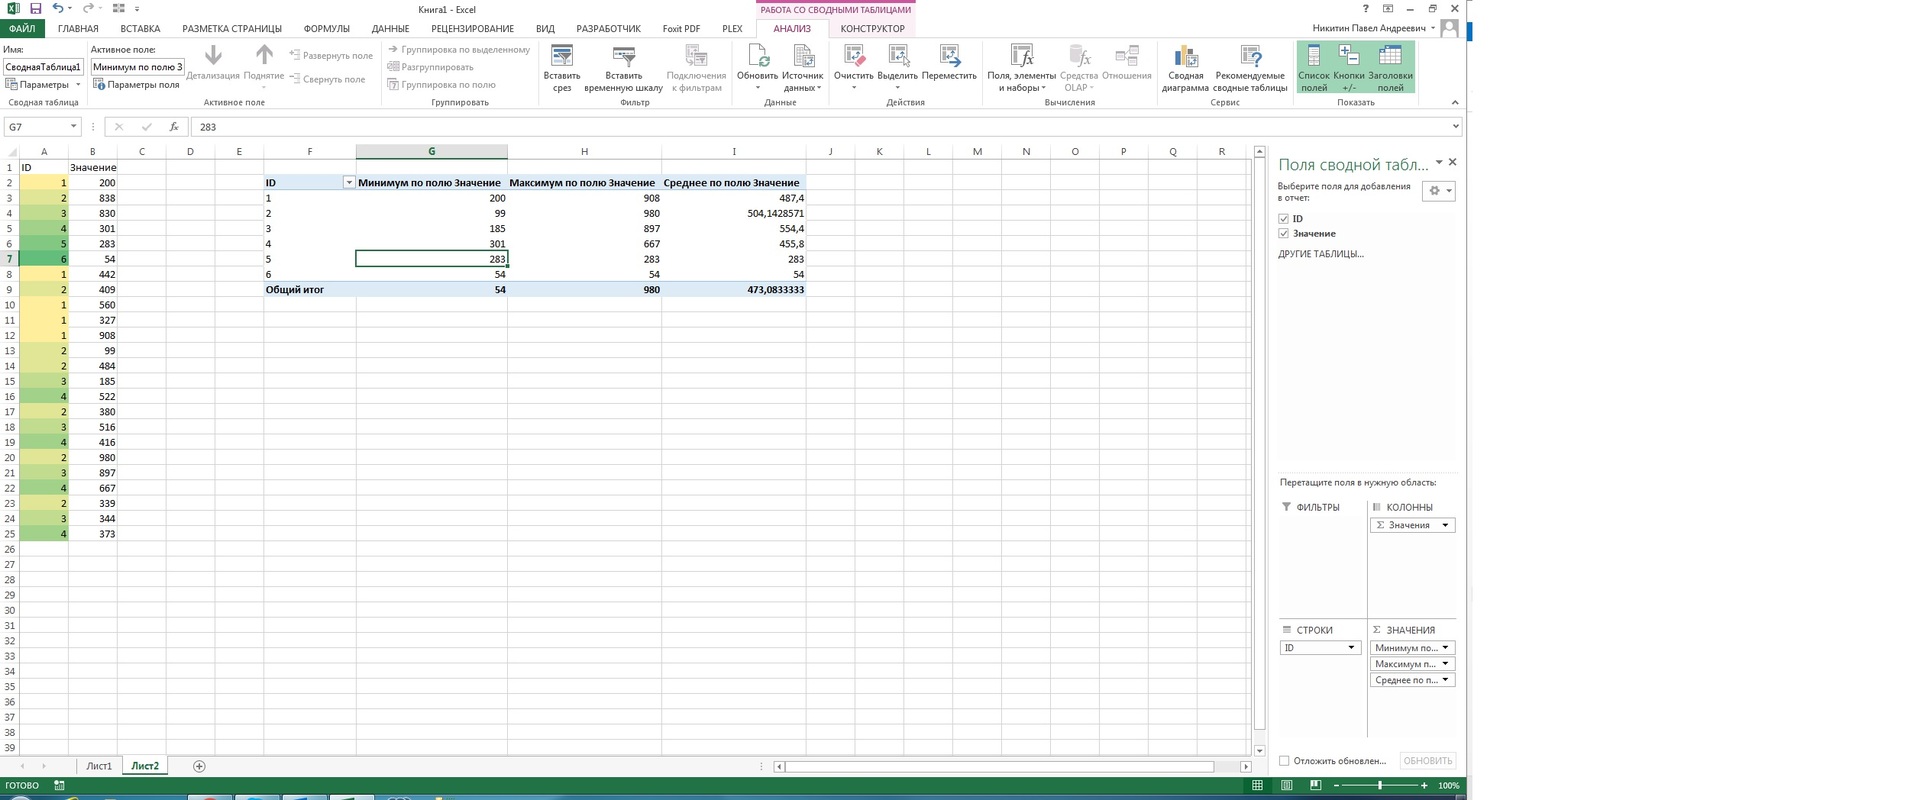Switch to Page Break Preview in status bar
Viewport: 1920px width, 800px height.
coord(1316,786)
